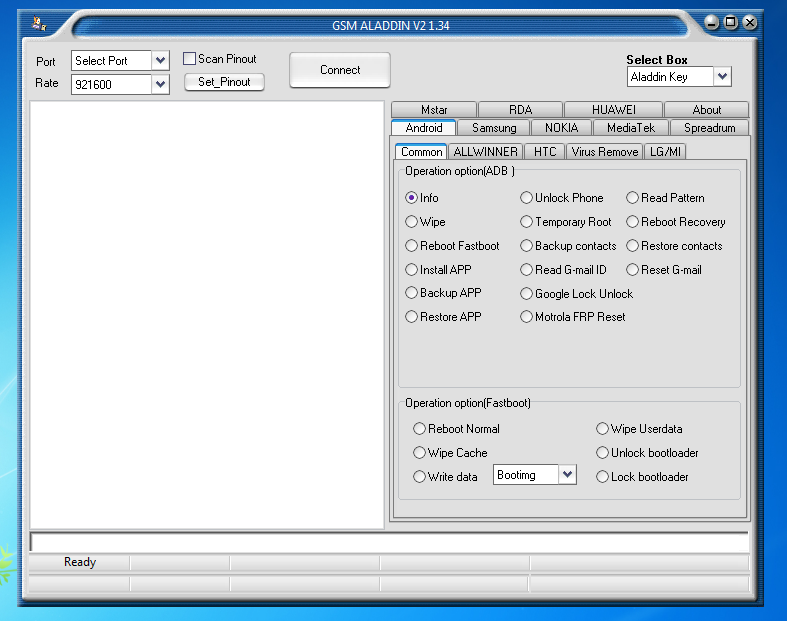Select Restore APP radio button

[412, 317]
